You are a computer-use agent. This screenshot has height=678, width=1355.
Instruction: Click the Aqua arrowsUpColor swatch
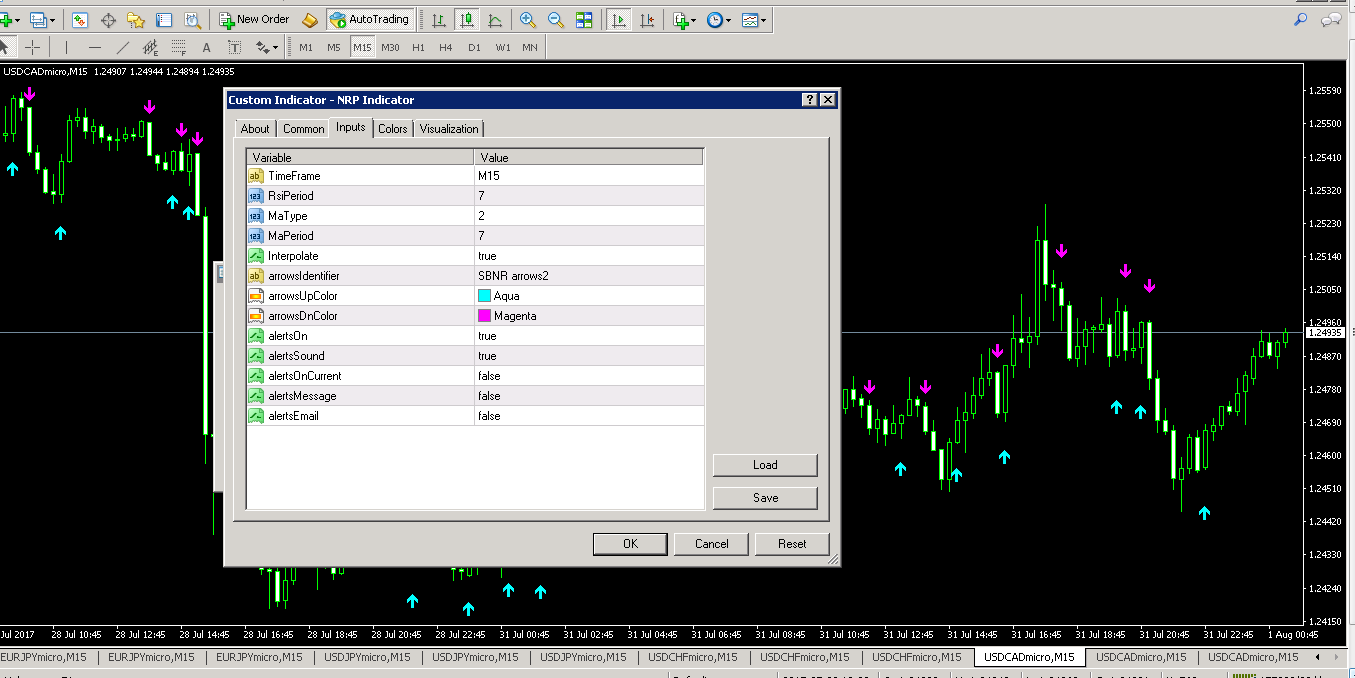click(485, 296)
